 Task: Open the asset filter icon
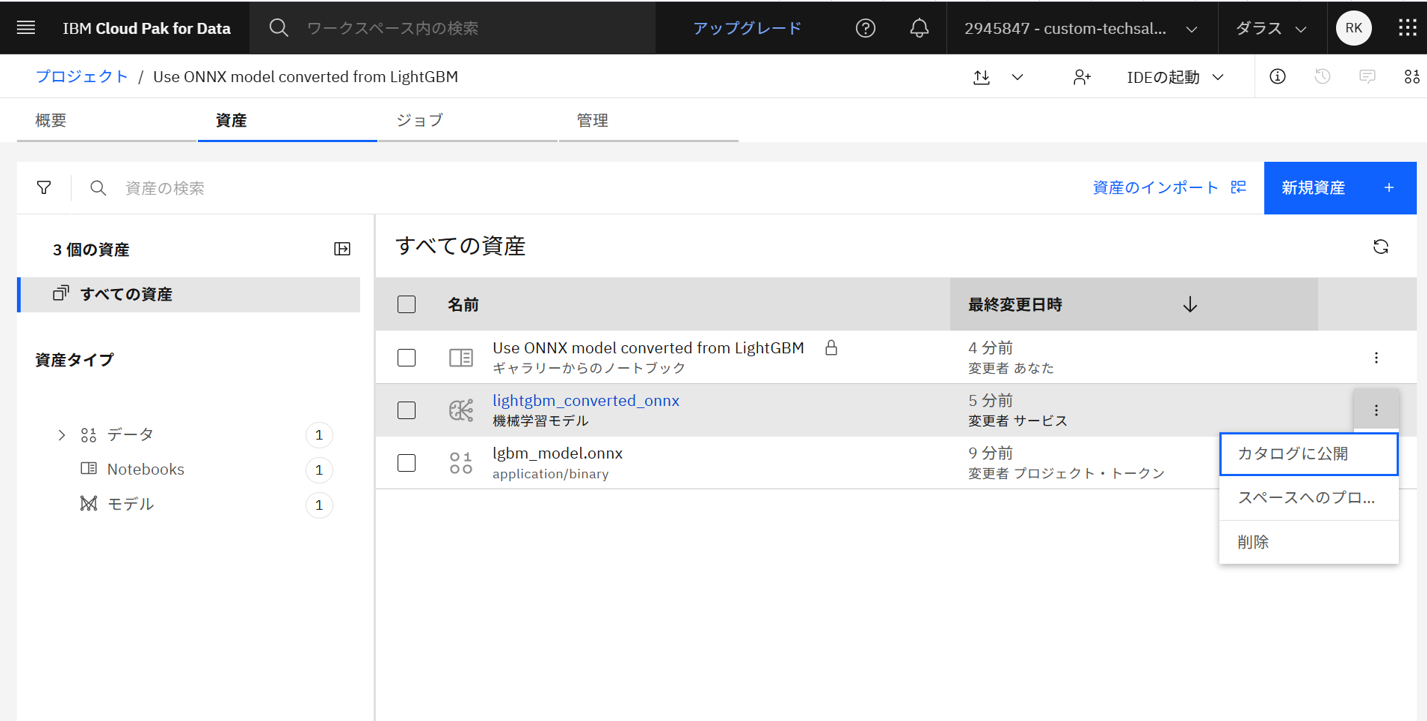coord(43,187)
